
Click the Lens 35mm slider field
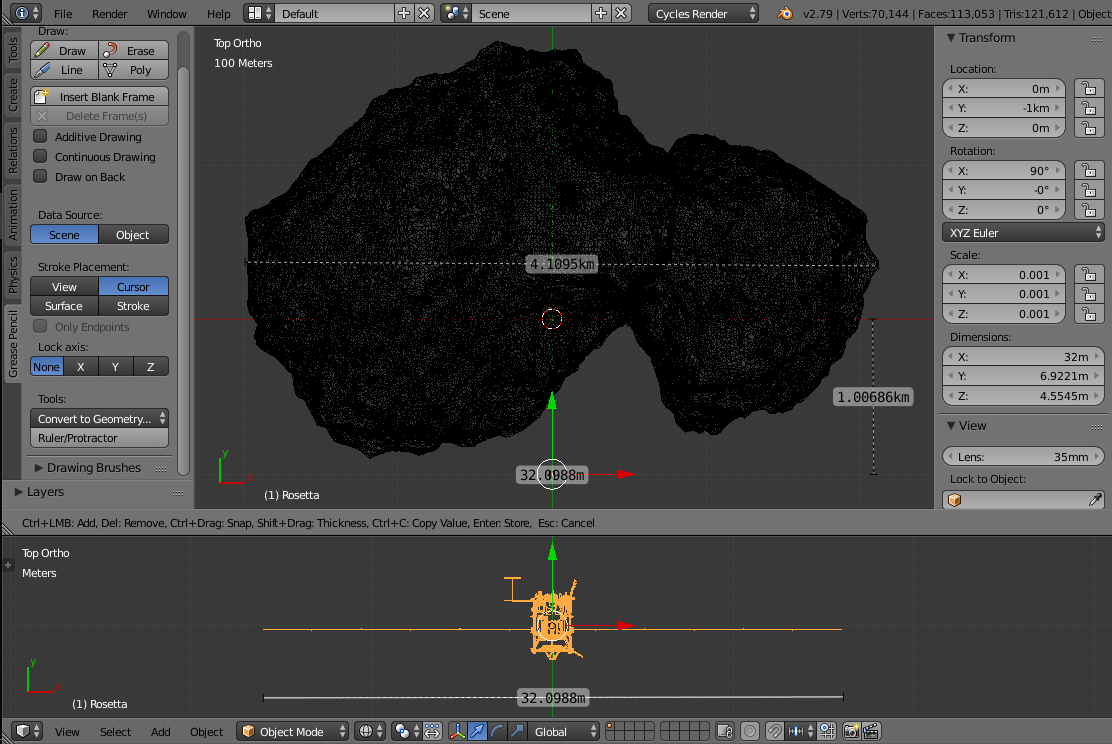1023,457
